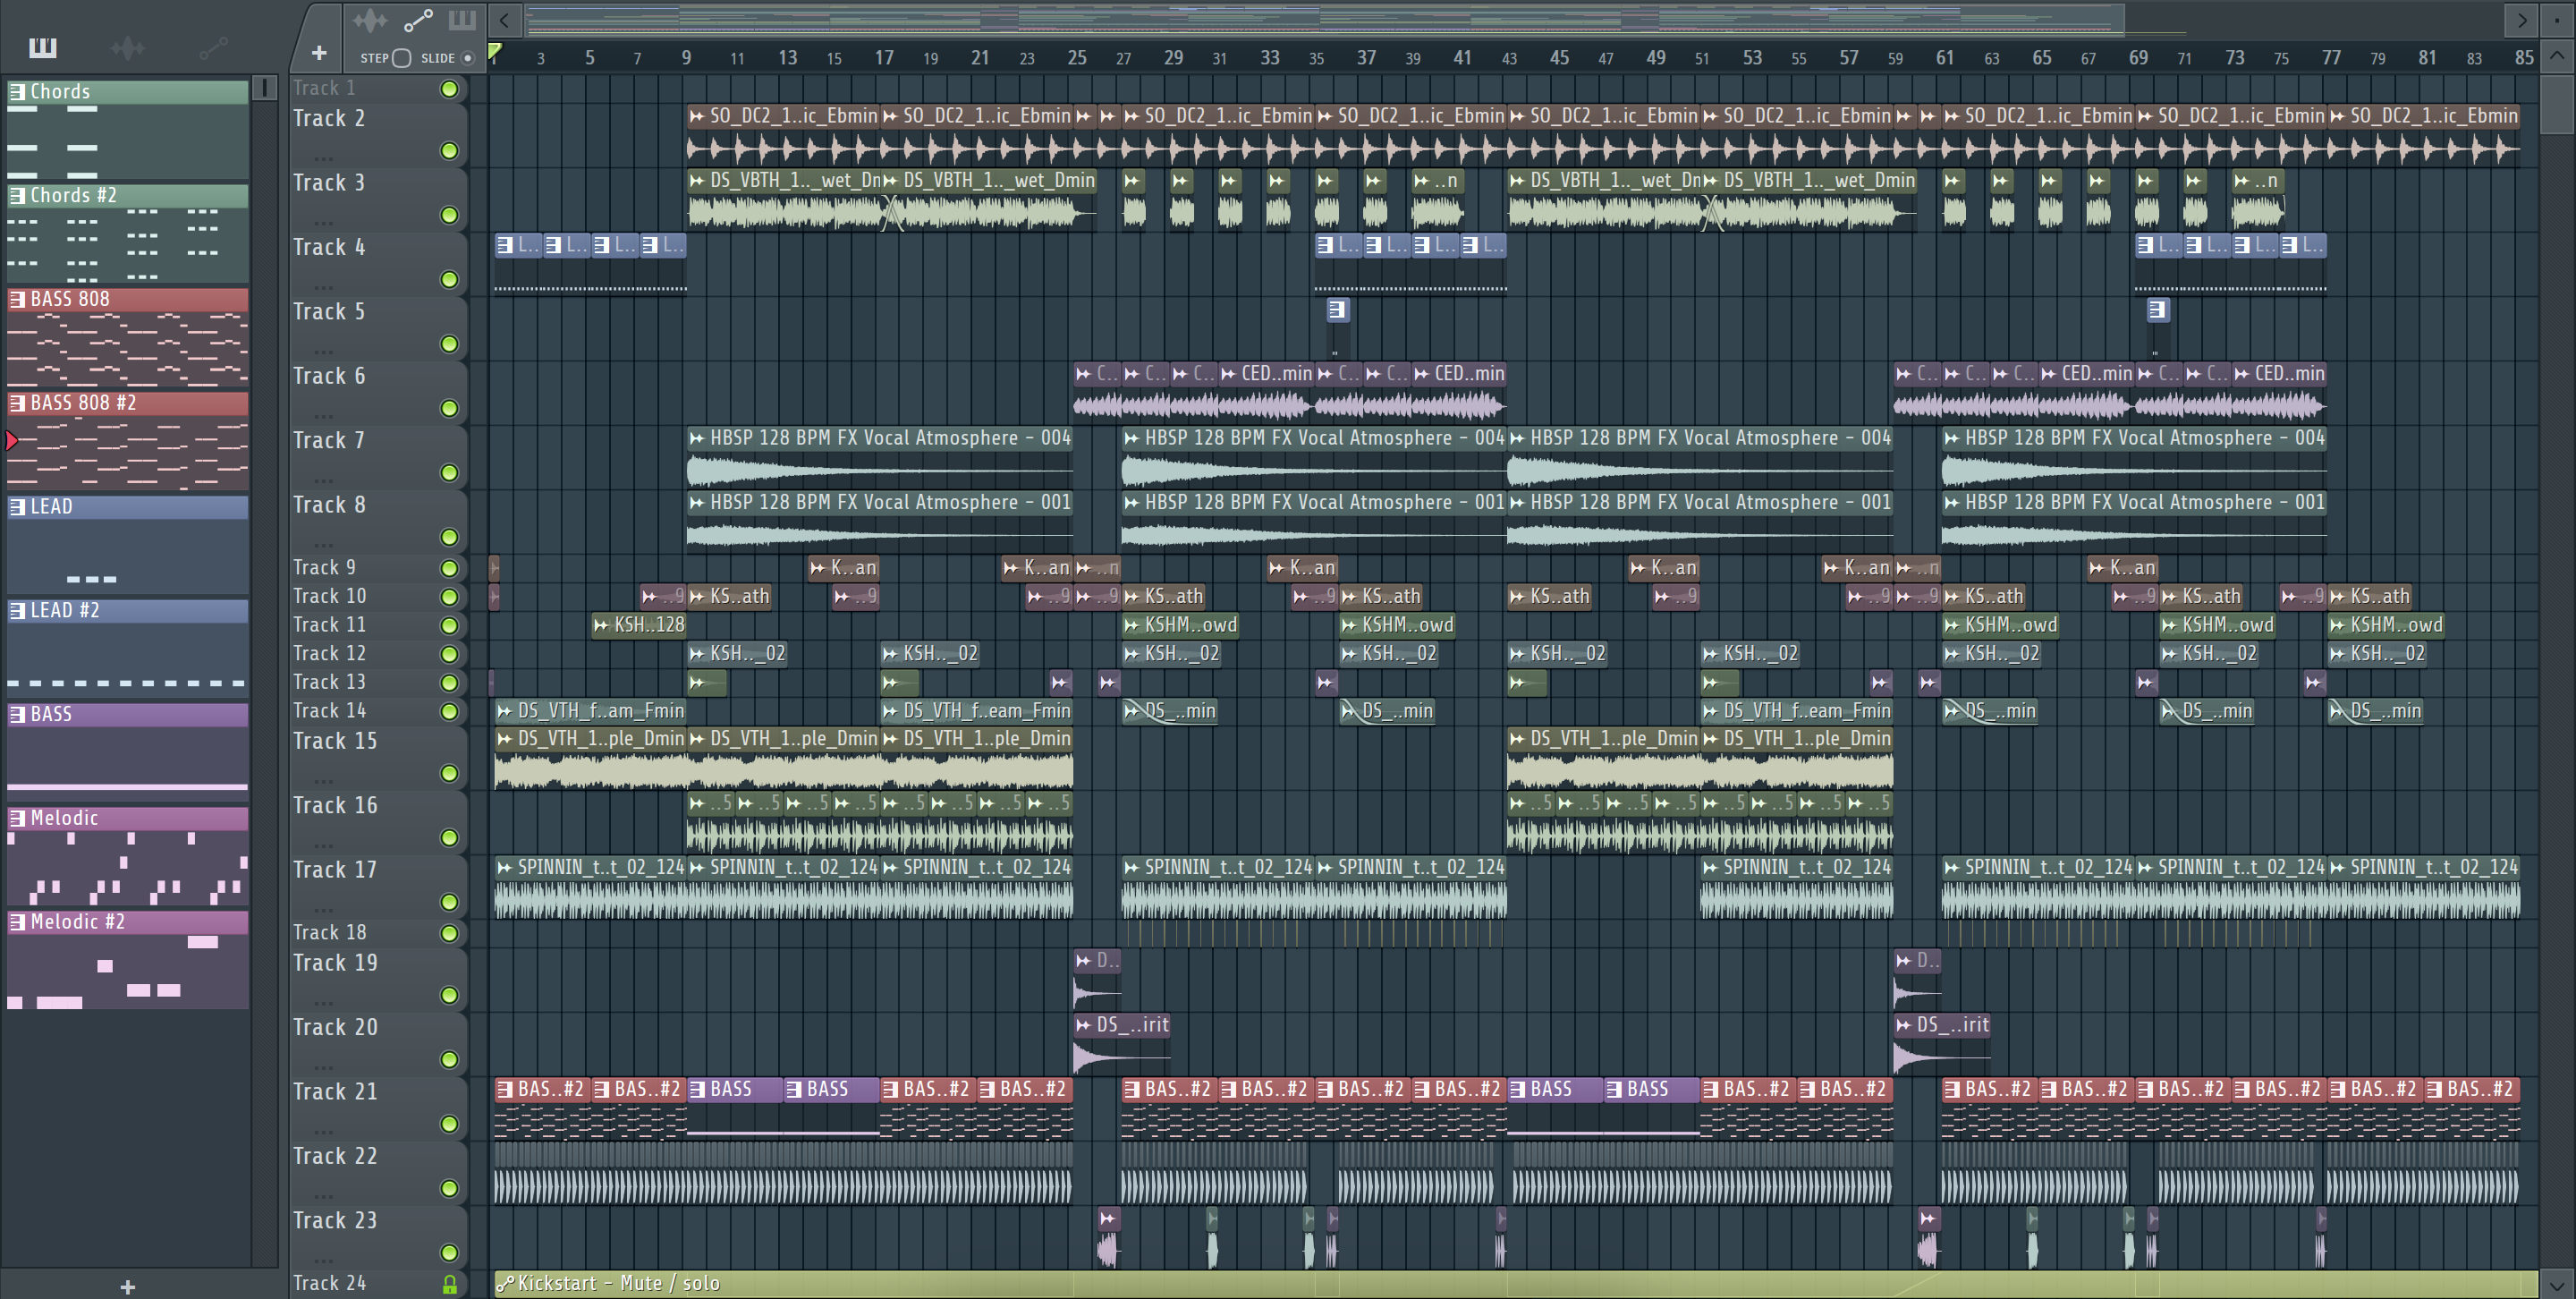Viewport: 2576px width, 1299px height.
Task: Mute Track 10 with its green switch
Action: (450, 597)
